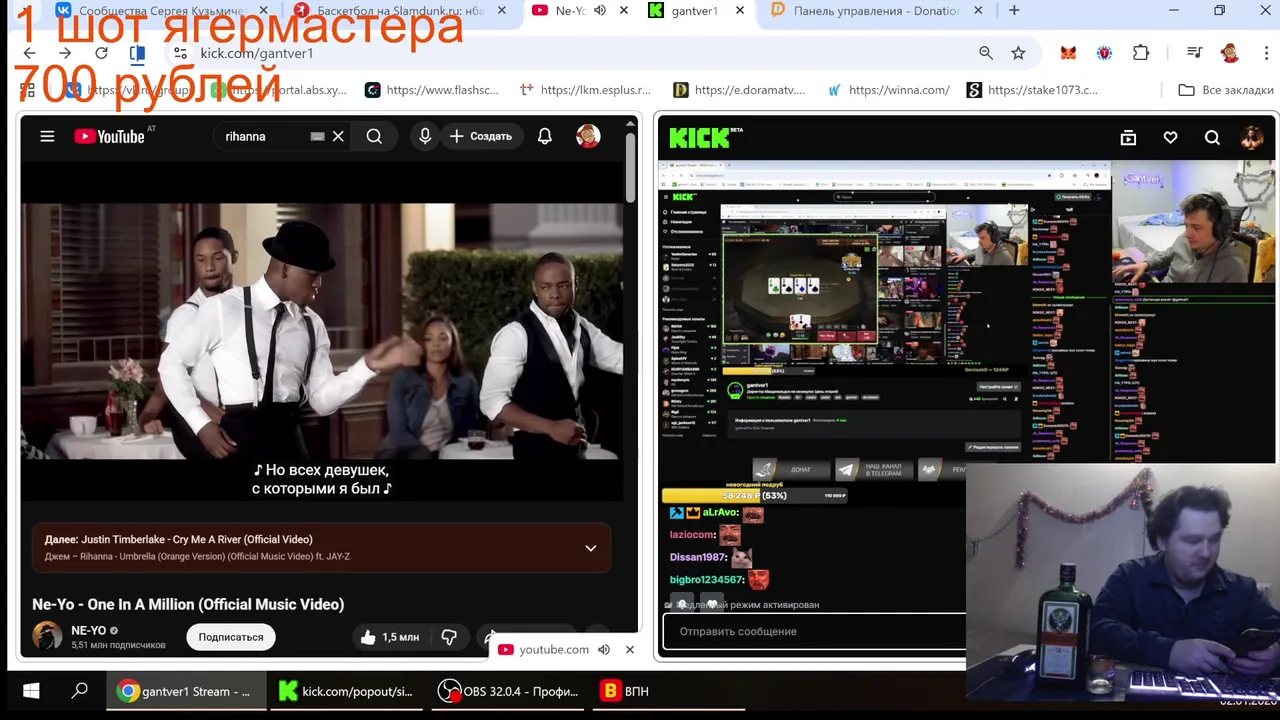This screenshot has width=1280, height=720.
Task: Expand the Далее up-next panel
Action: coord(591,548)
